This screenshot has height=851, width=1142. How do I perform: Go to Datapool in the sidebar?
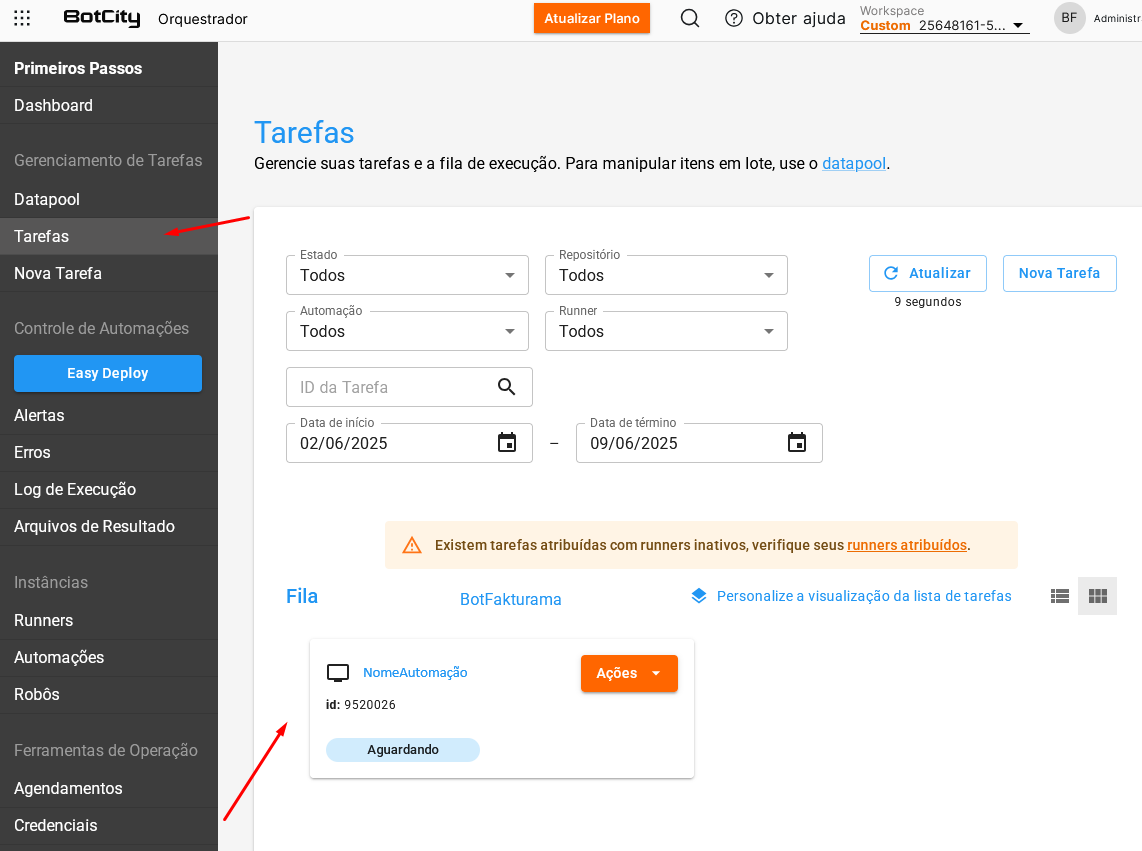click(x=47, y=199)
